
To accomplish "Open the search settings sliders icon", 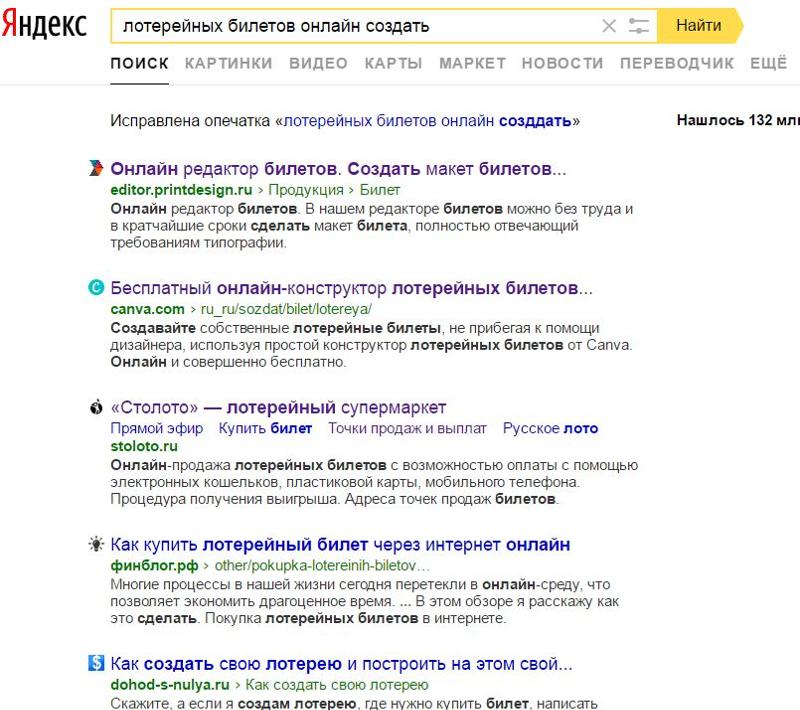I will tap(638, 26).
